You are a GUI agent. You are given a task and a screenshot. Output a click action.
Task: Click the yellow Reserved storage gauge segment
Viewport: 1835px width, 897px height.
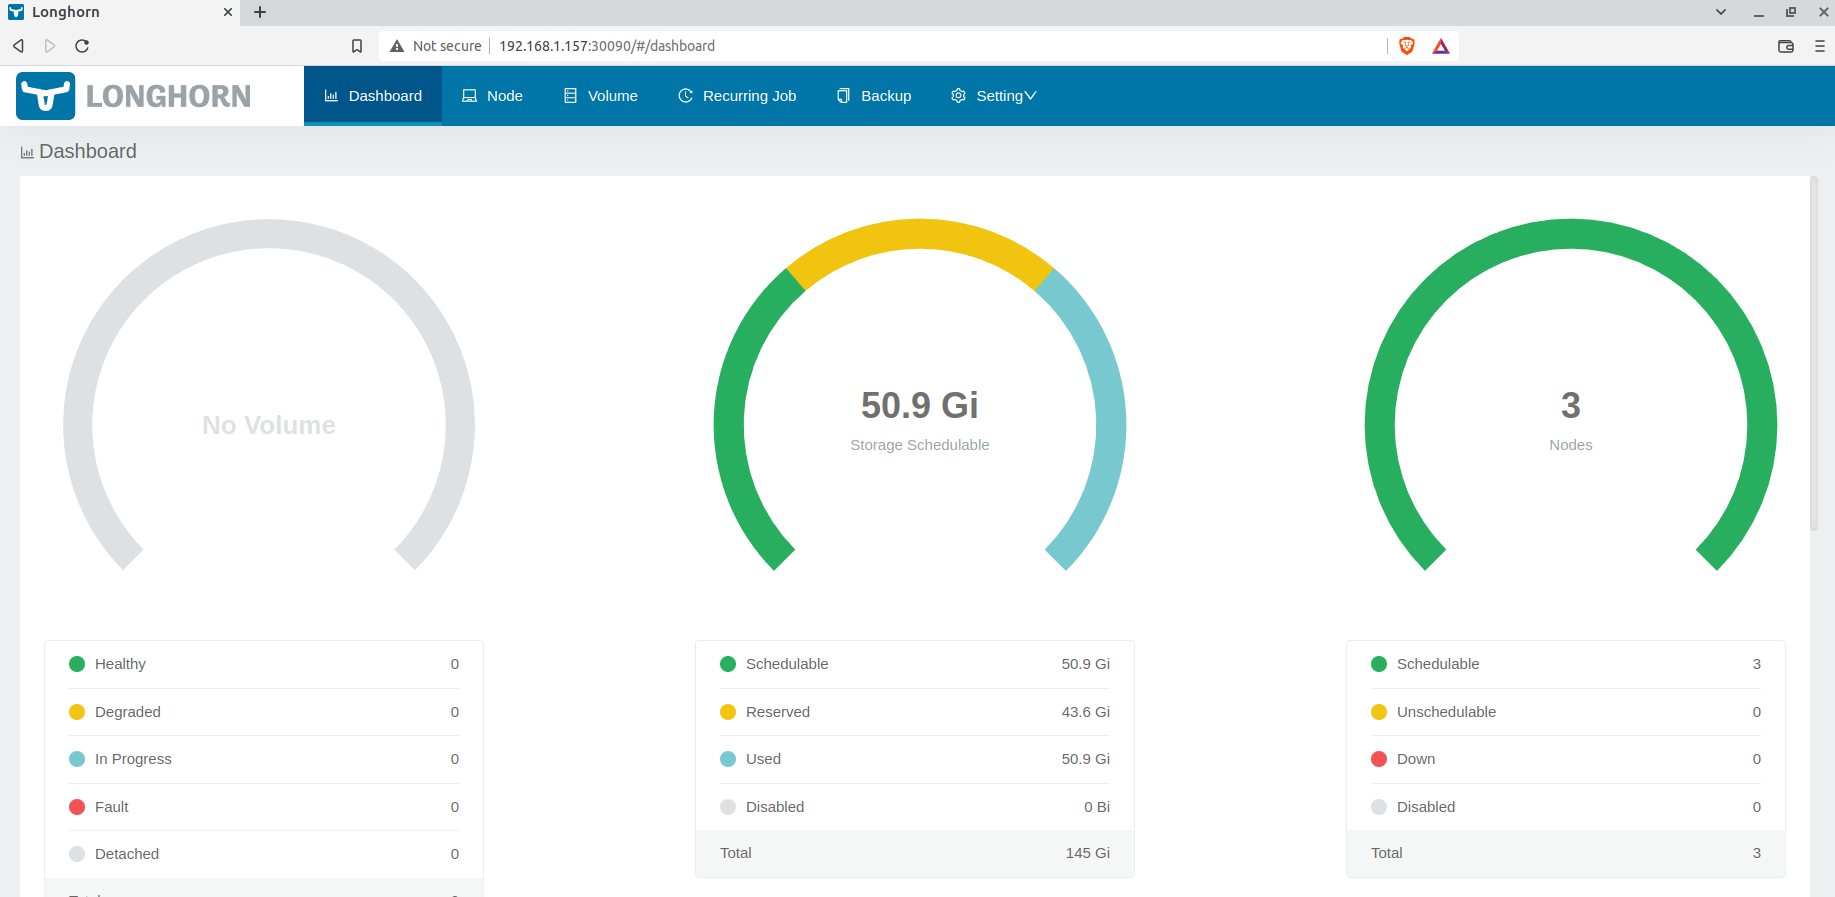919,234
